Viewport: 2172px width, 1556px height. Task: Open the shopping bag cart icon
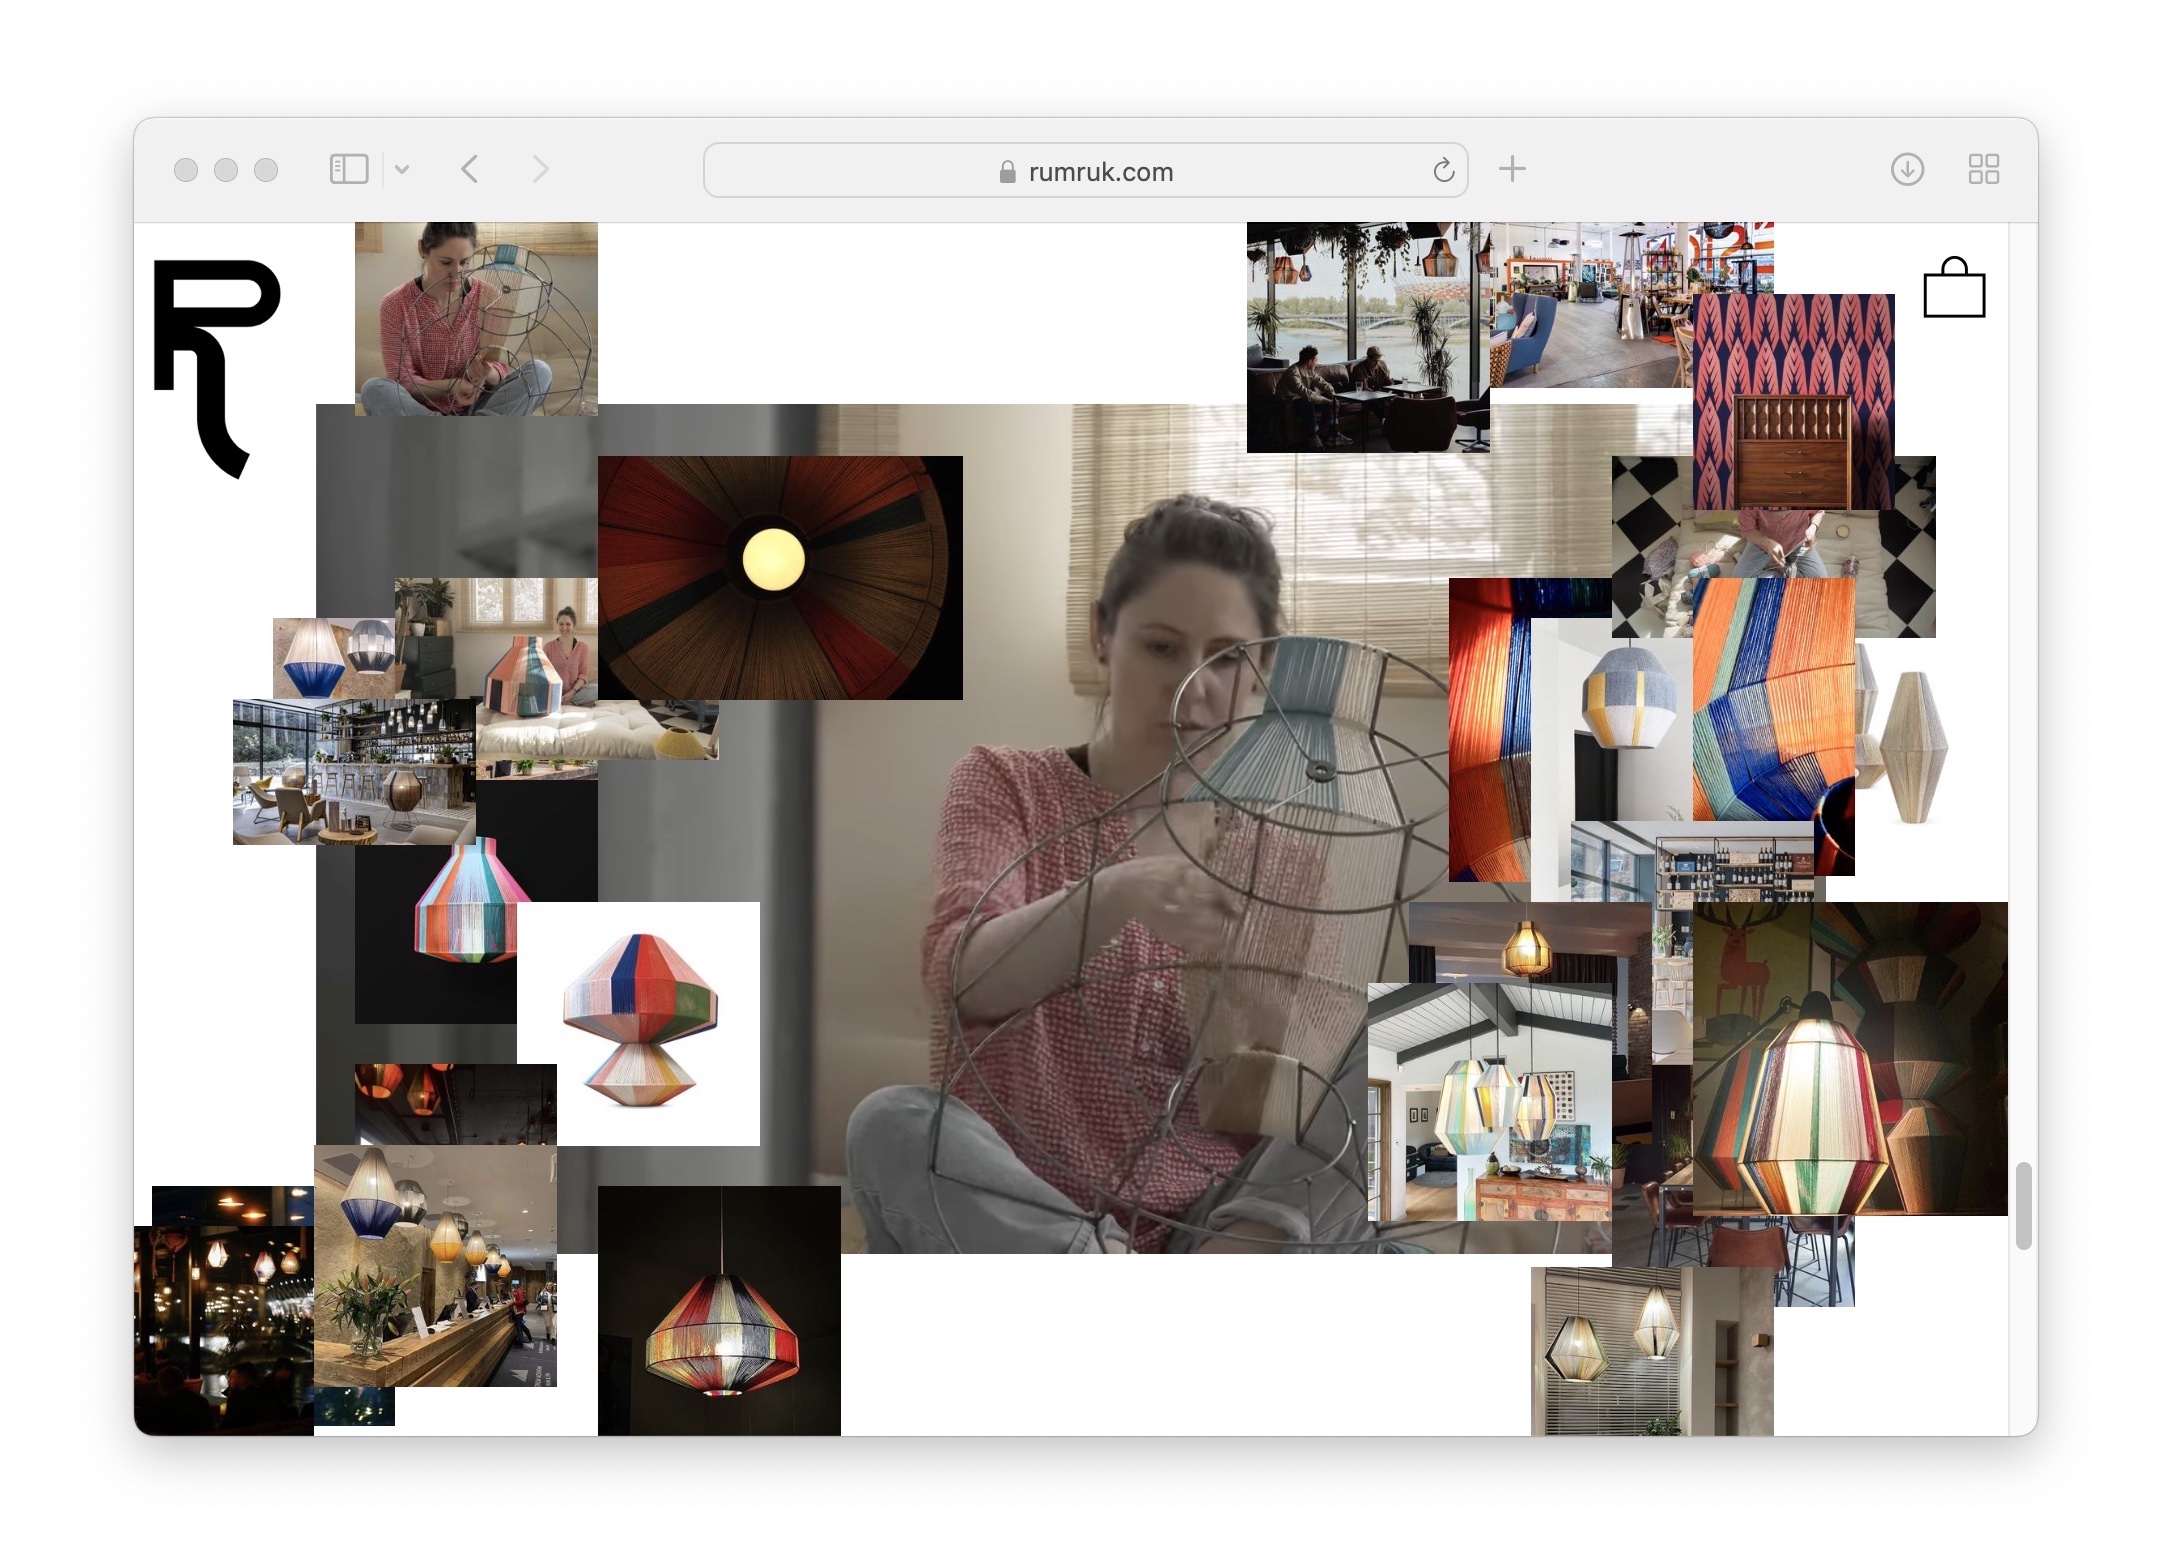[1953, 290]
